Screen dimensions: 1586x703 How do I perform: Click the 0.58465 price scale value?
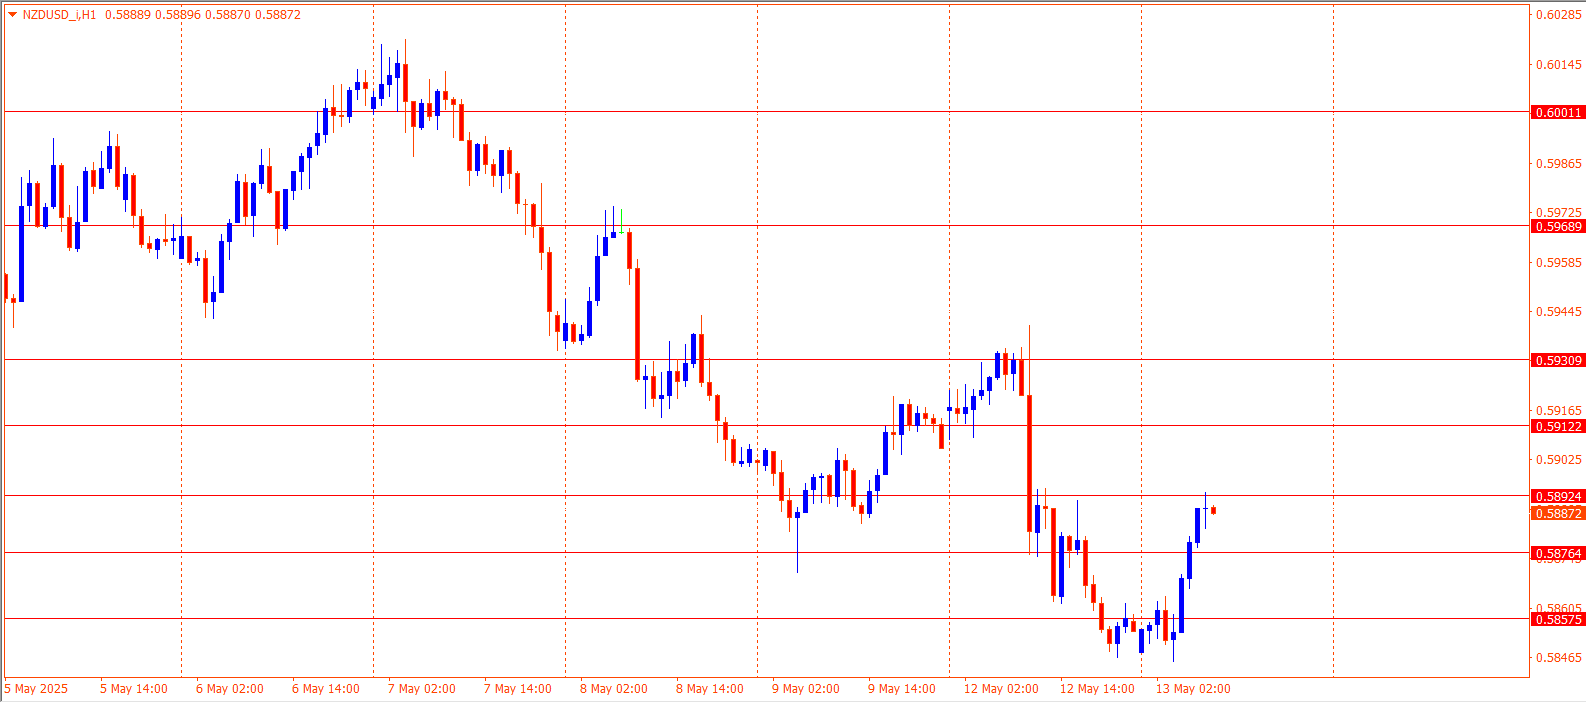click(x=1559, y=658)
